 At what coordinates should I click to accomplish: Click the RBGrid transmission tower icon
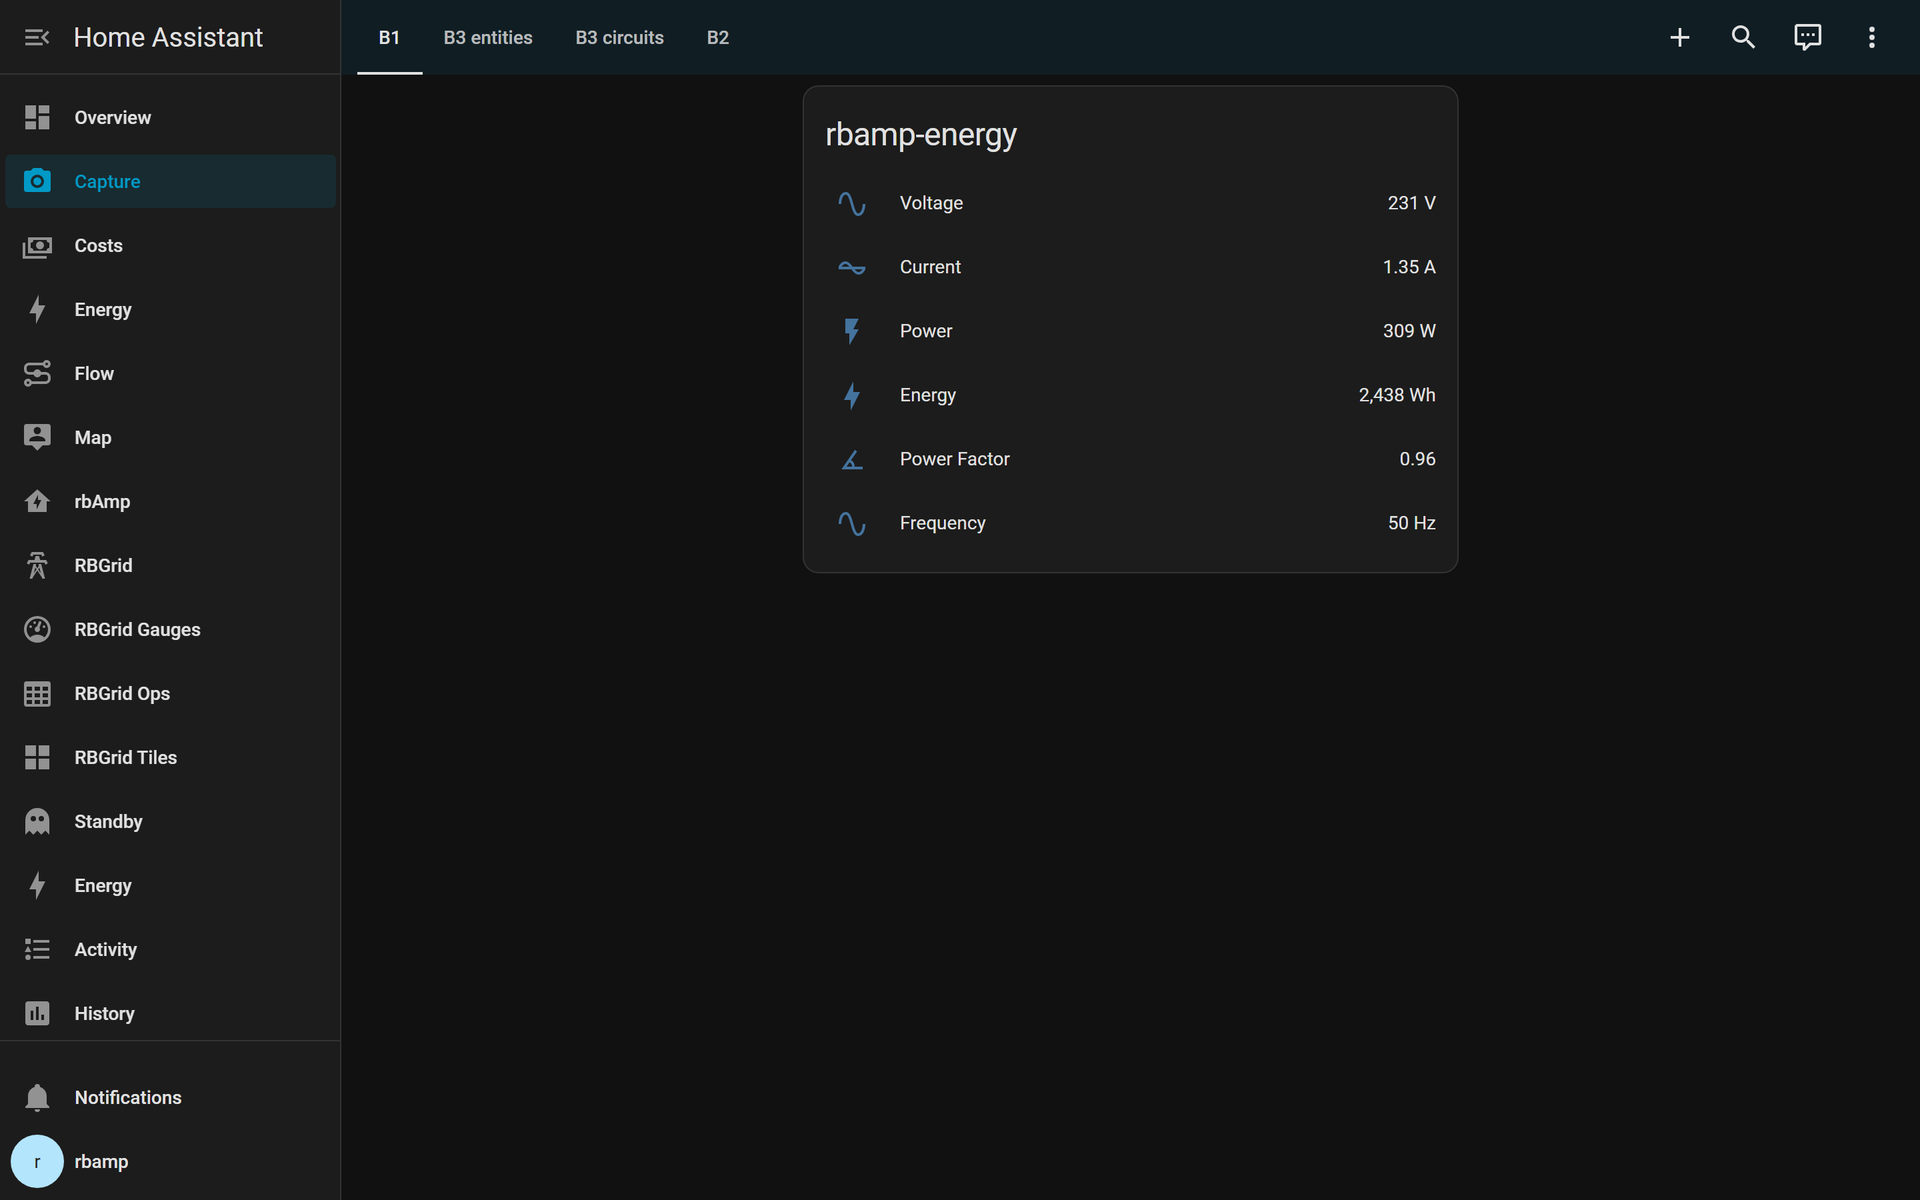pos(37,566)
